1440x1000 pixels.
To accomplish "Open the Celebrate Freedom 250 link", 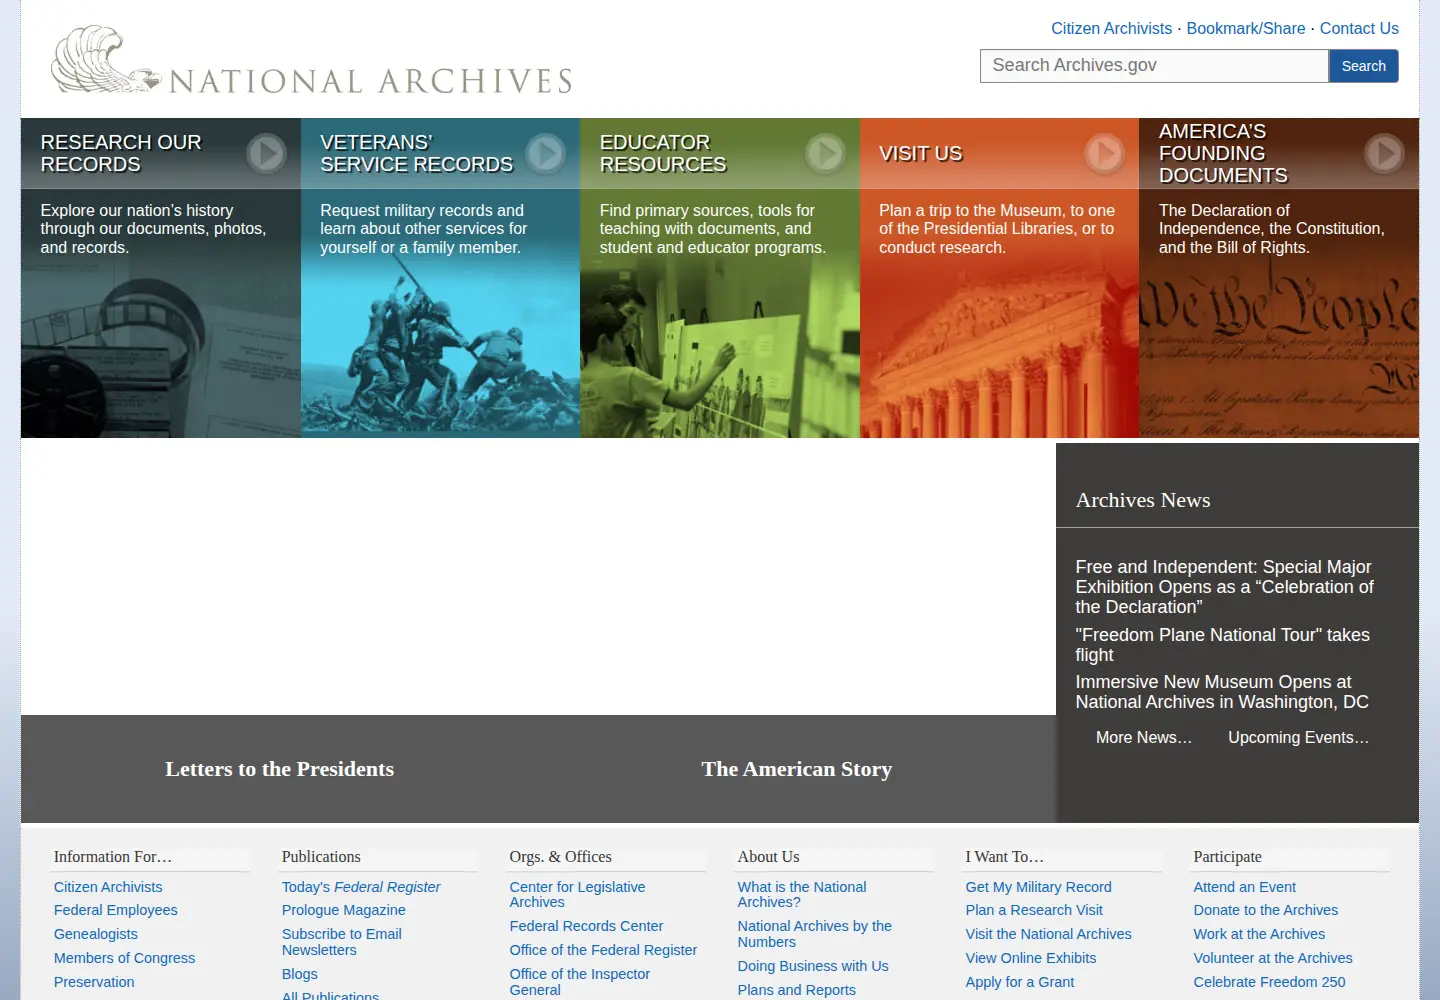I will tap(1270, 983).
